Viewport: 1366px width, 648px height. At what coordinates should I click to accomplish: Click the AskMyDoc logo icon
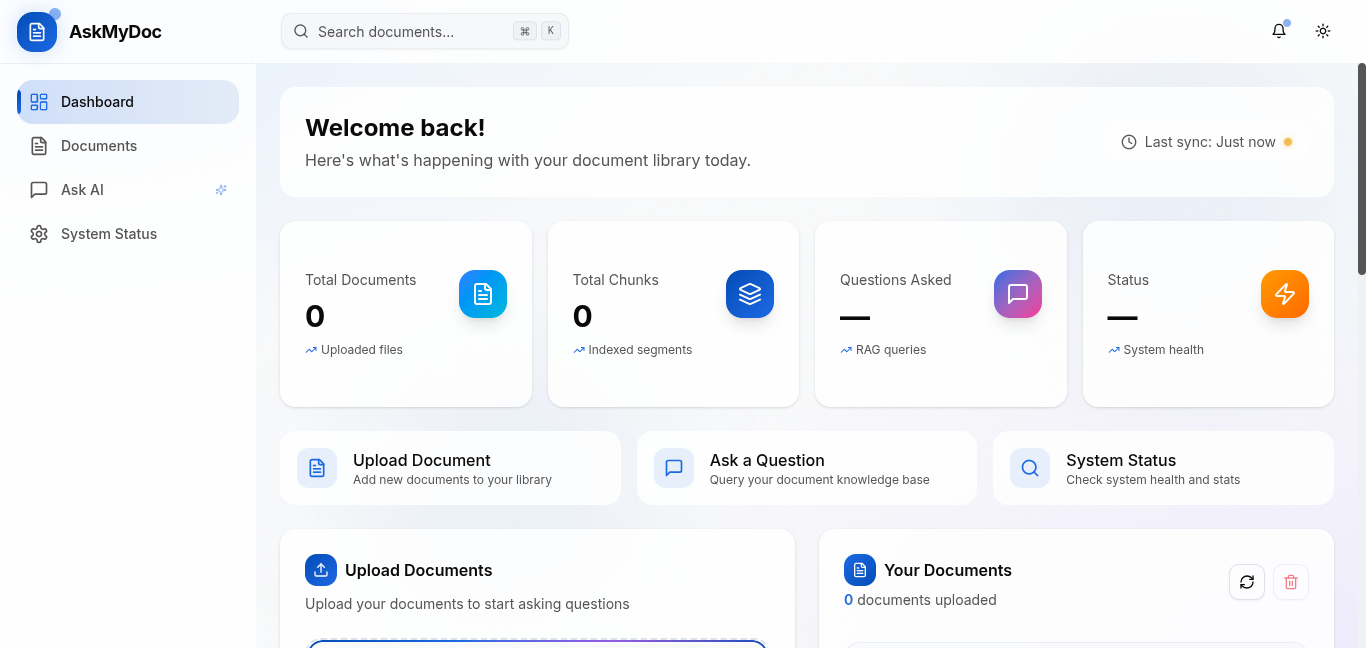pyautogui.click(x=36, y=31)
